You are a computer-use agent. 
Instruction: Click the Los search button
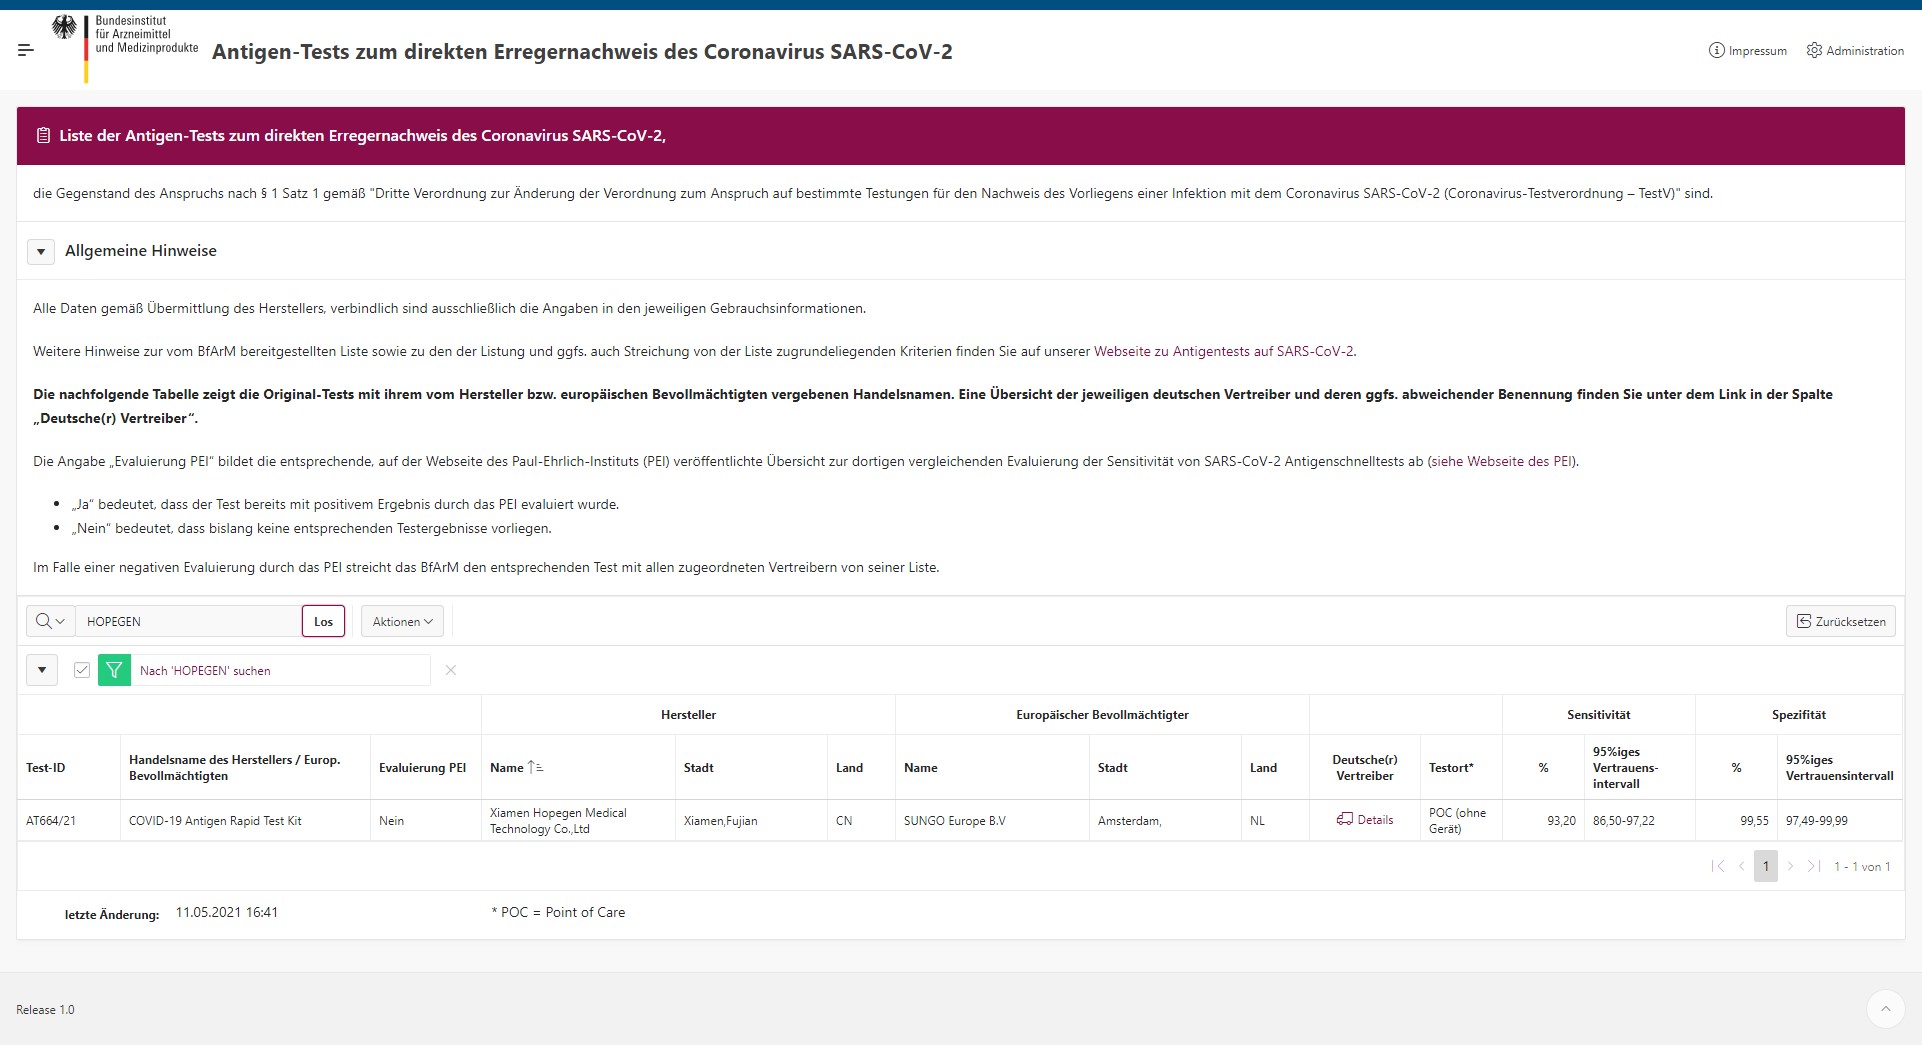point(323,621)
